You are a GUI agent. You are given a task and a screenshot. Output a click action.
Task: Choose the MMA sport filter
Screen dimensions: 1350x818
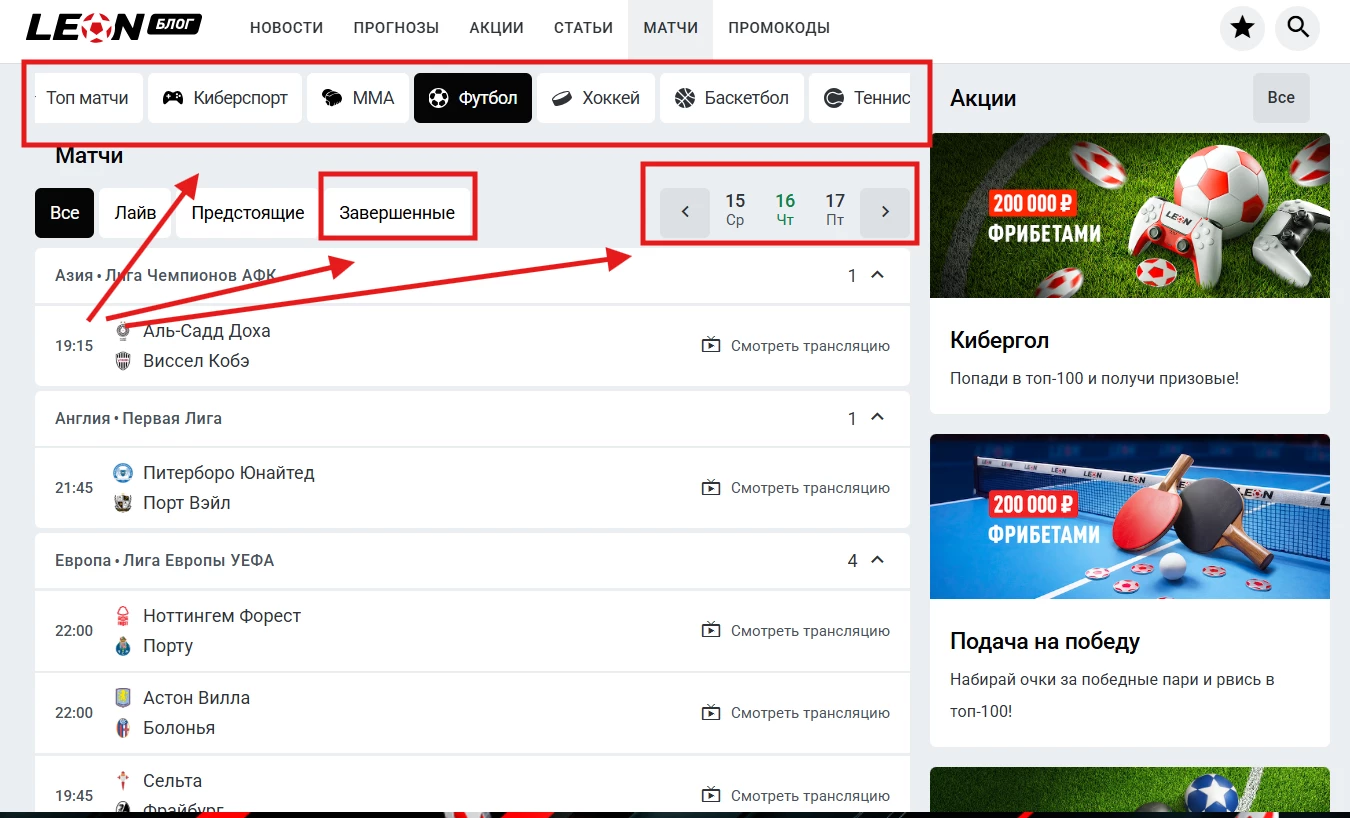click(x=357, y=98)
